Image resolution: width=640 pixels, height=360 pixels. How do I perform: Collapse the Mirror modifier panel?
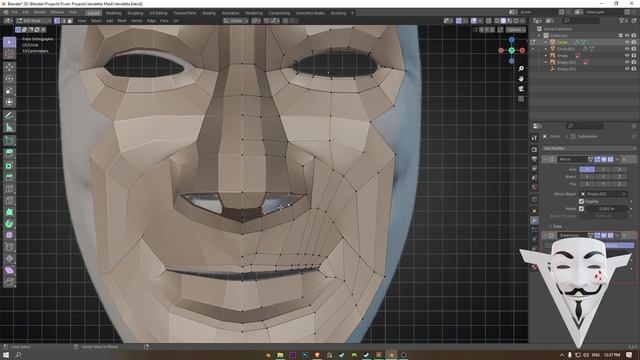coord(546,159)
